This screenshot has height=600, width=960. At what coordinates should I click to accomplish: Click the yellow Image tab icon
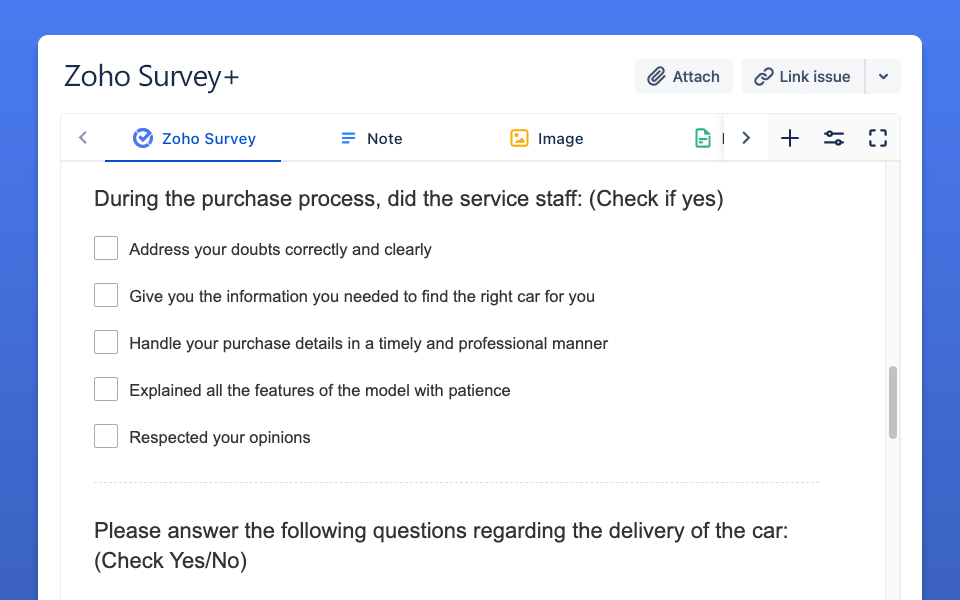(x=519, y=139)
